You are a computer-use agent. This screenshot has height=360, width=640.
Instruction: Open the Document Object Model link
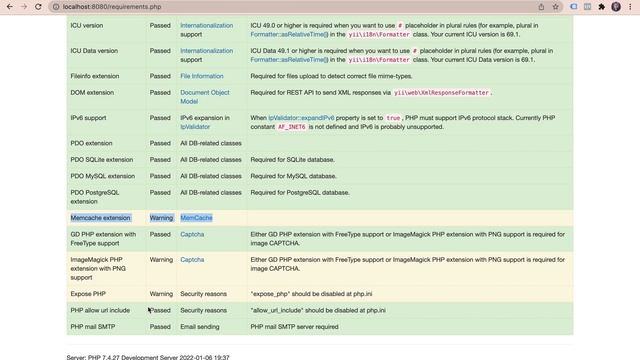(x=205, y=97)
